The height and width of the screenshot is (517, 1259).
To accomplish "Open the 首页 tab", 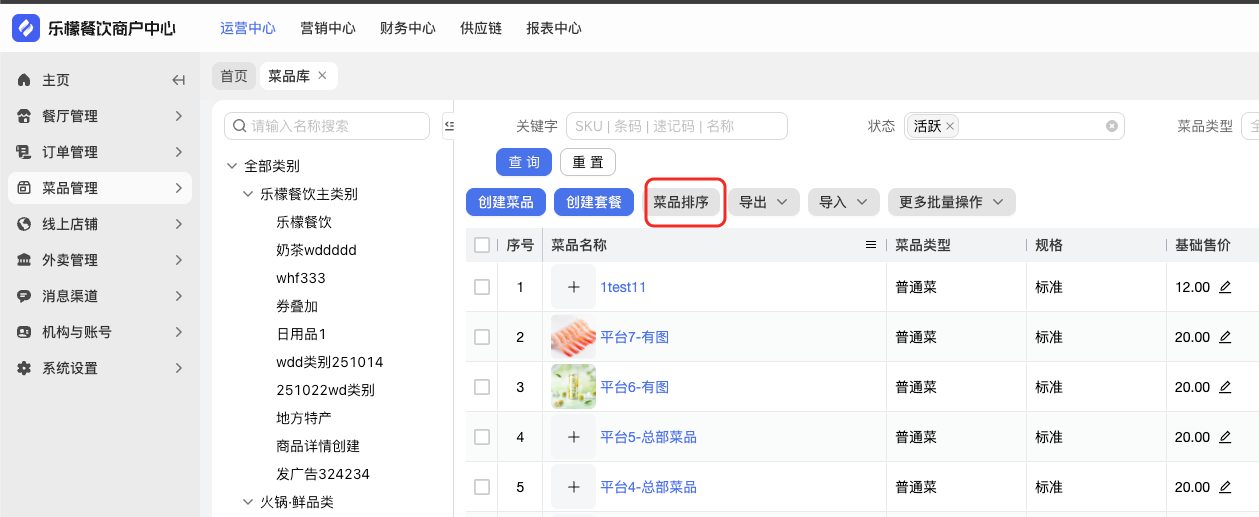I will pyautogui.click(x=234, y=76).
